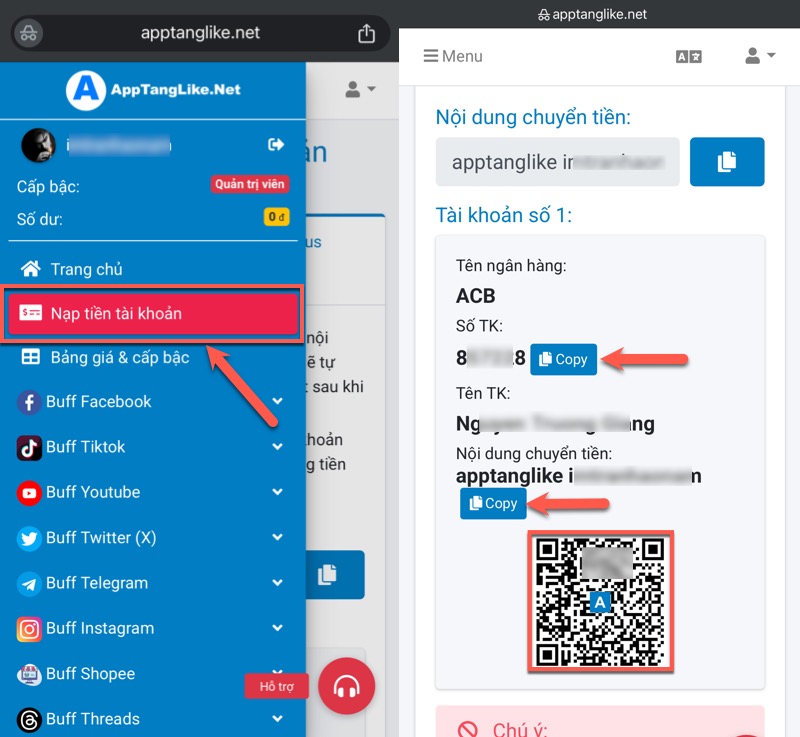Open the hamburger Menu button
This screenshot has height=737, width=800.
click(x=453, y=56)
